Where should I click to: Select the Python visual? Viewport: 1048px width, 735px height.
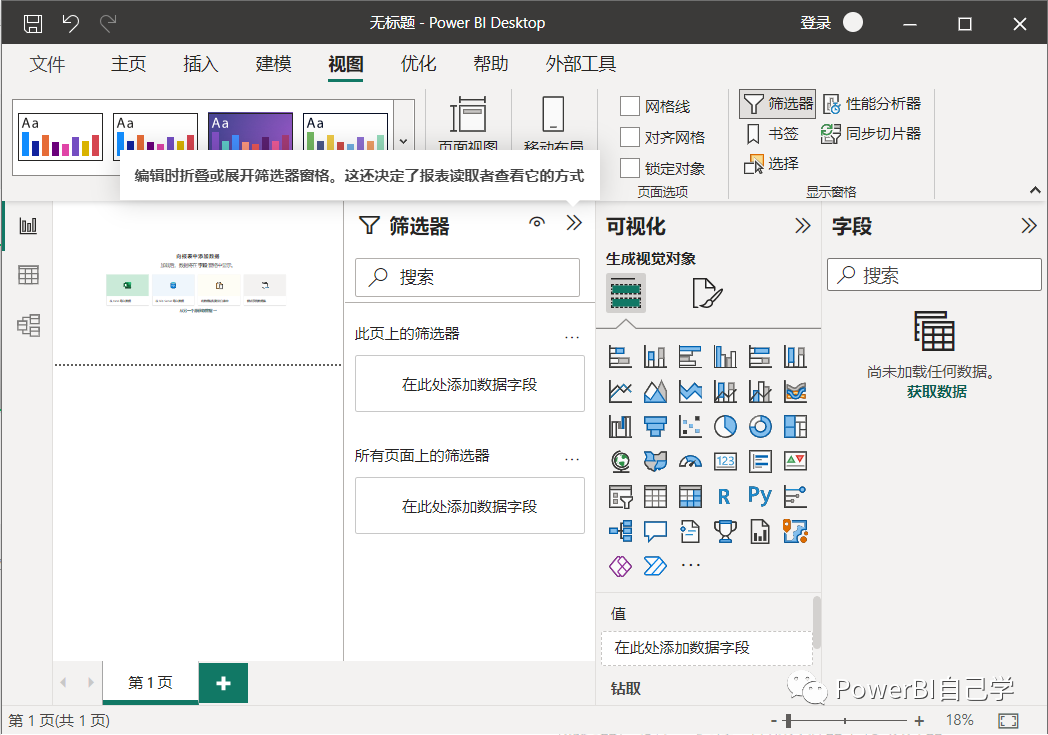[x=760, y=495]
